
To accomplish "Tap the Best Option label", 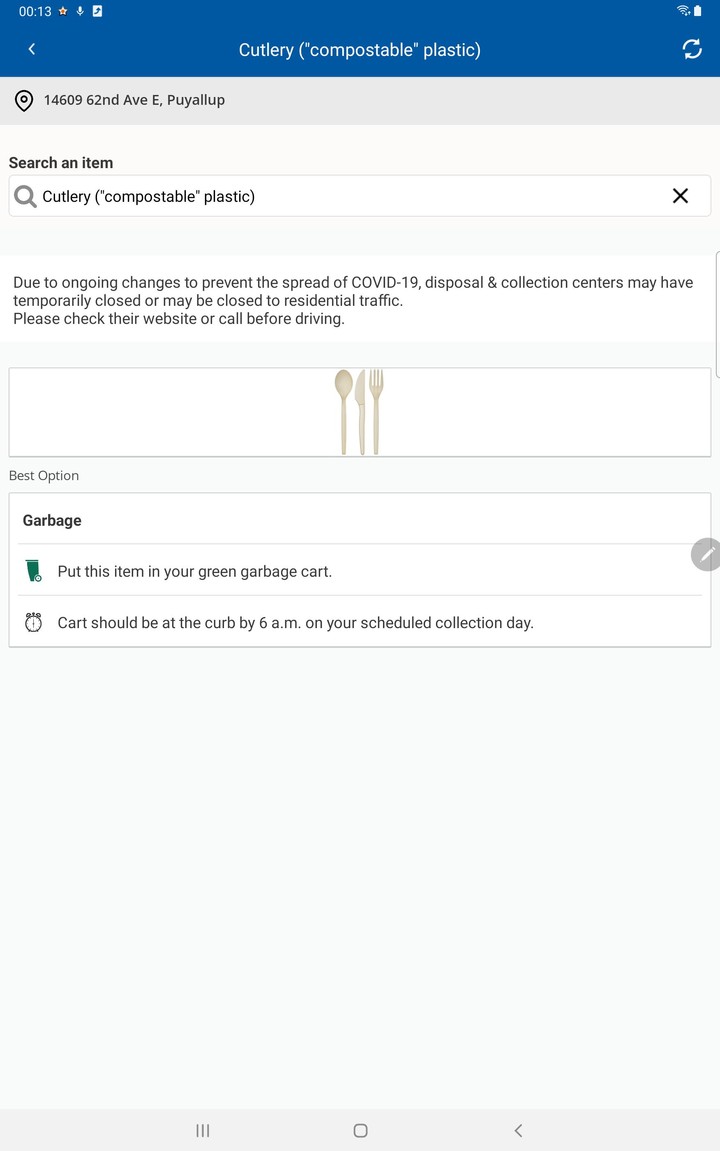I will [44, 476].
